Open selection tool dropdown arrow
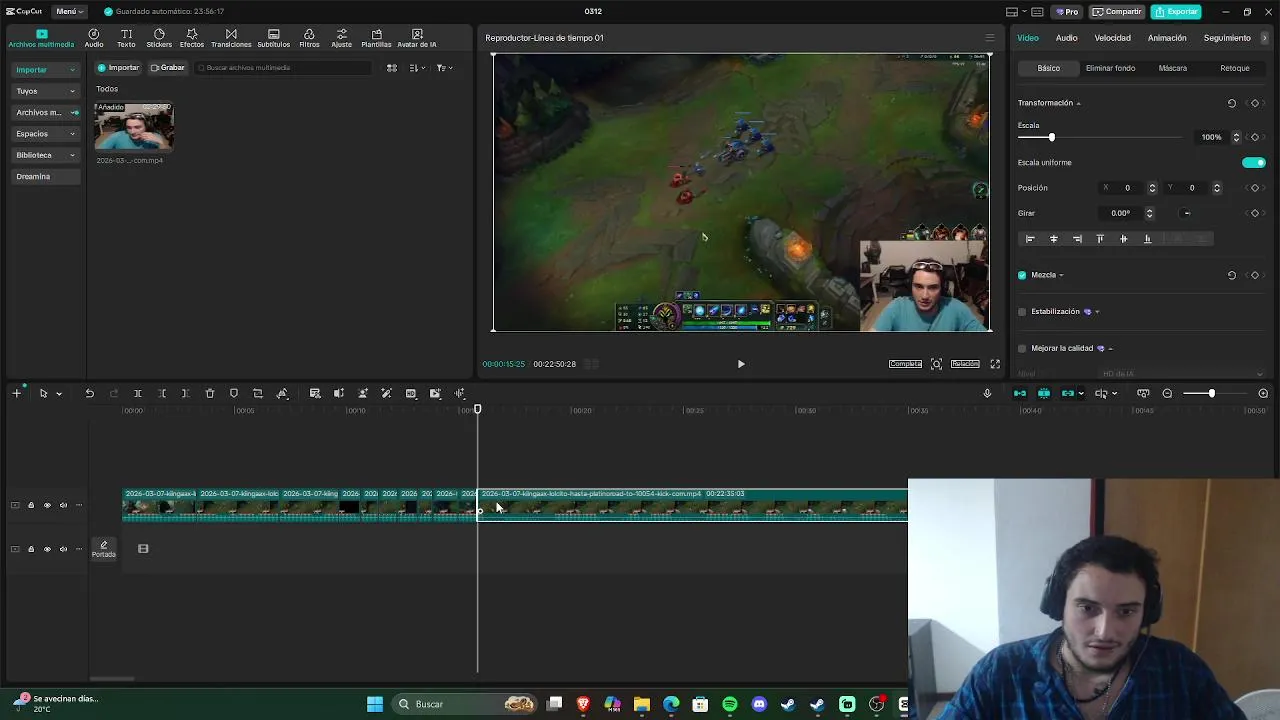 point(59,394)
